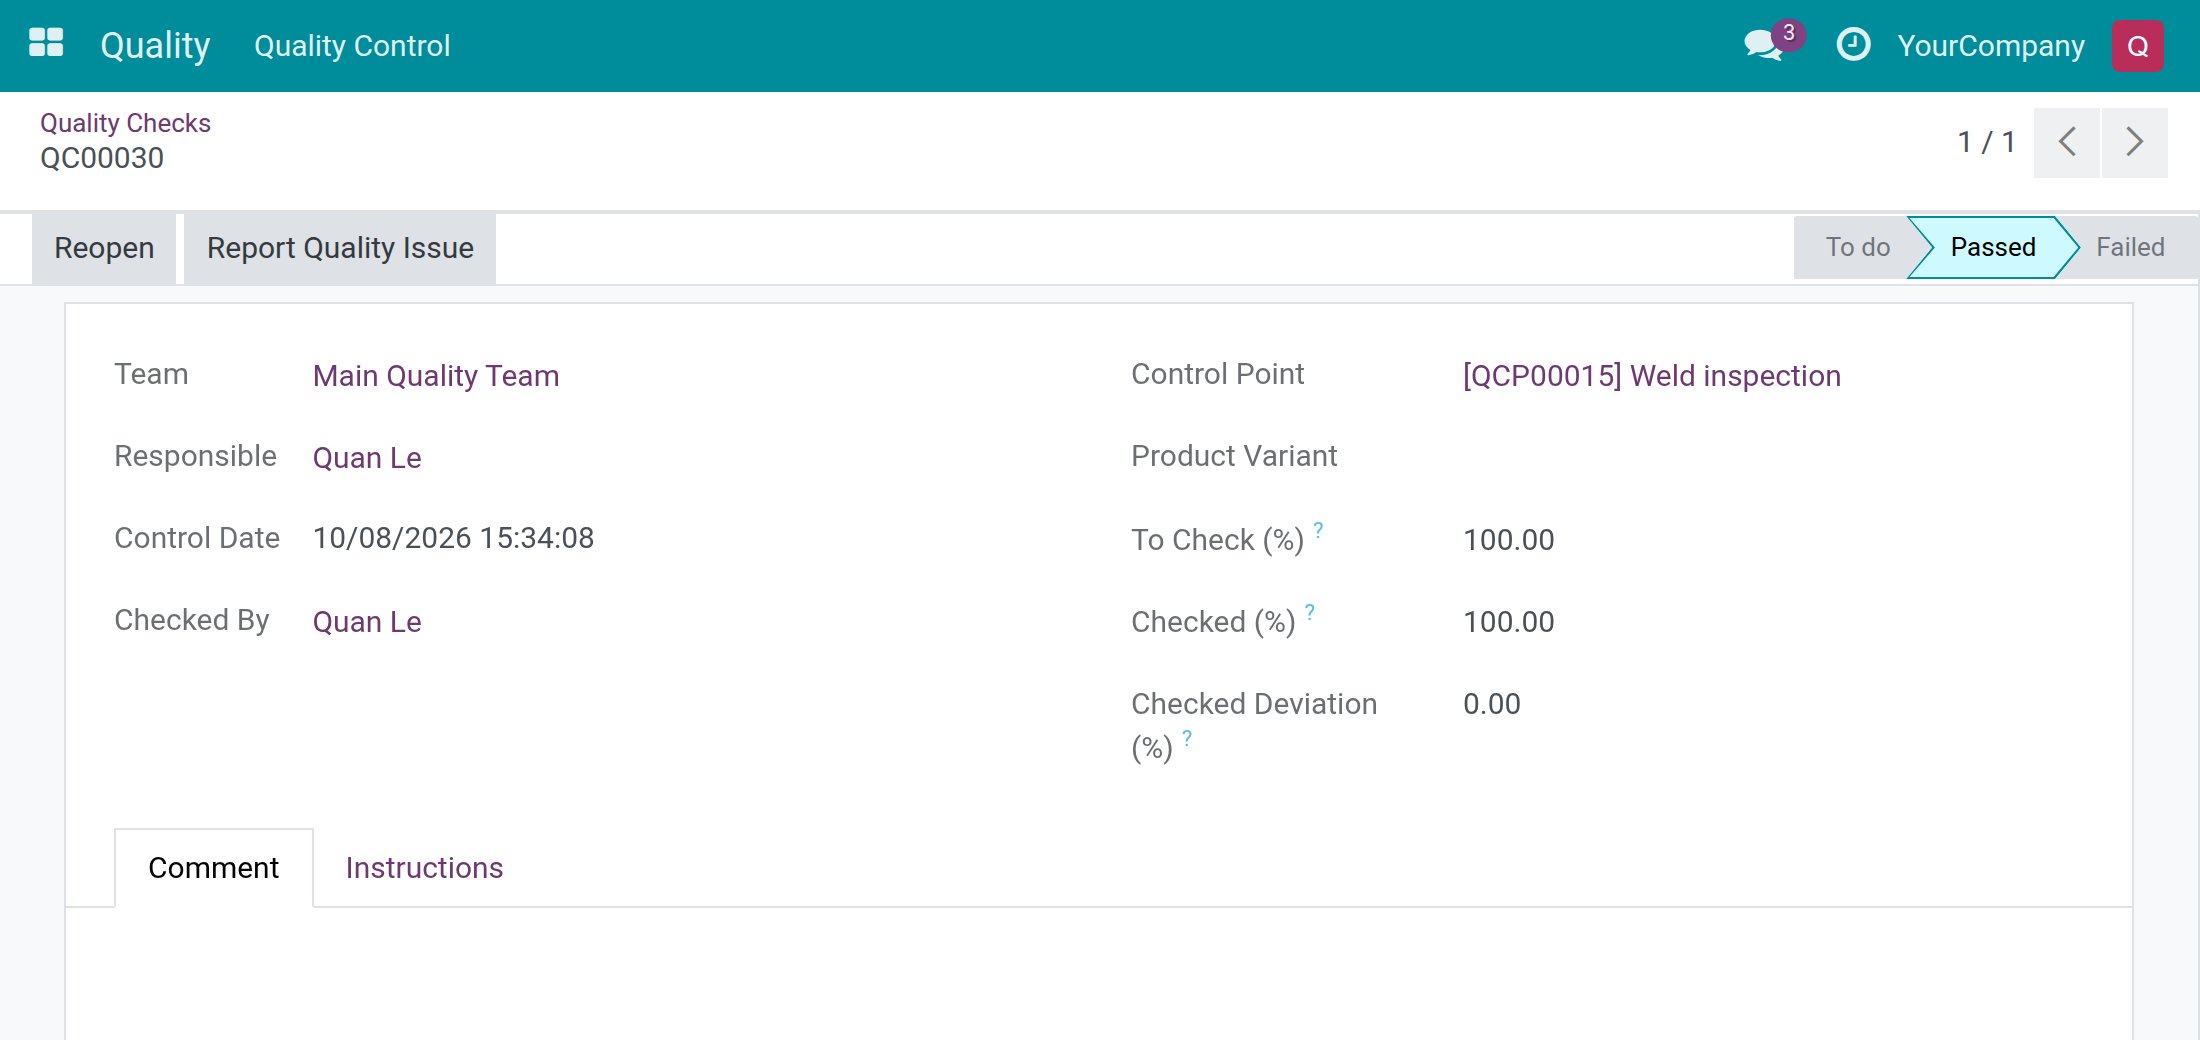Go back to Quality Checks breadcrumb

click(x=125, y=123)
